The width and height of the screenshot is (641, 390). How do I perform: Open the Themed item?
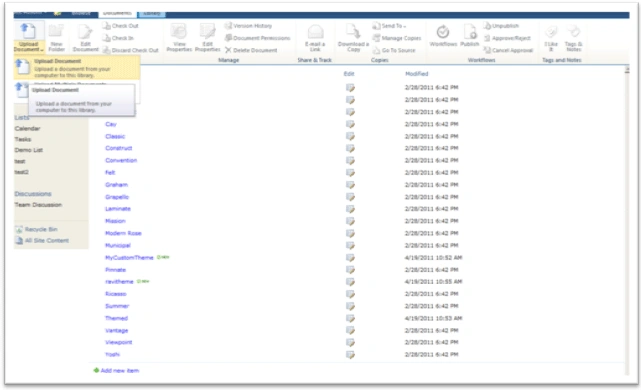pos(117,319)
